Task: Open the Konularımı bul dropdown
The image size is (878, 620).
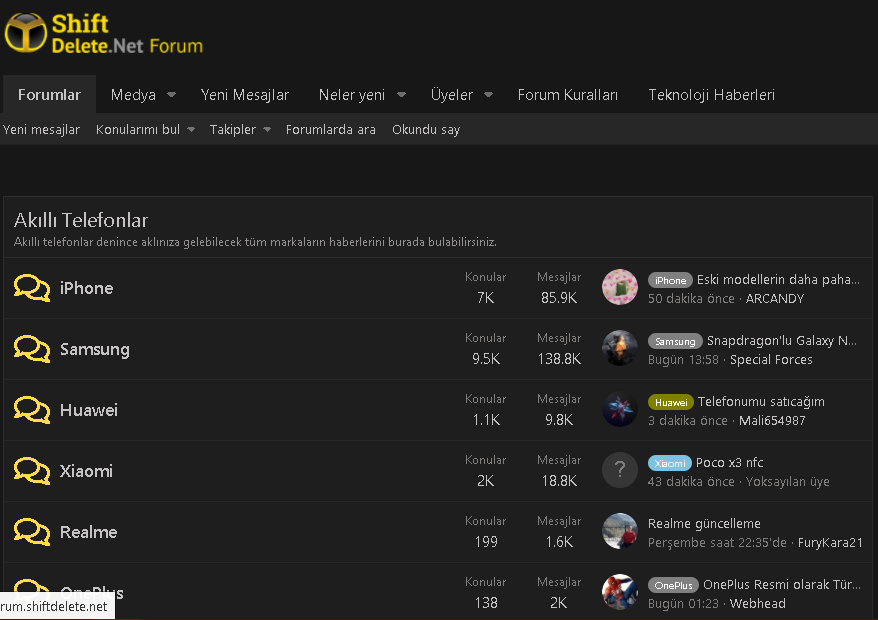Action: point(190,130)
